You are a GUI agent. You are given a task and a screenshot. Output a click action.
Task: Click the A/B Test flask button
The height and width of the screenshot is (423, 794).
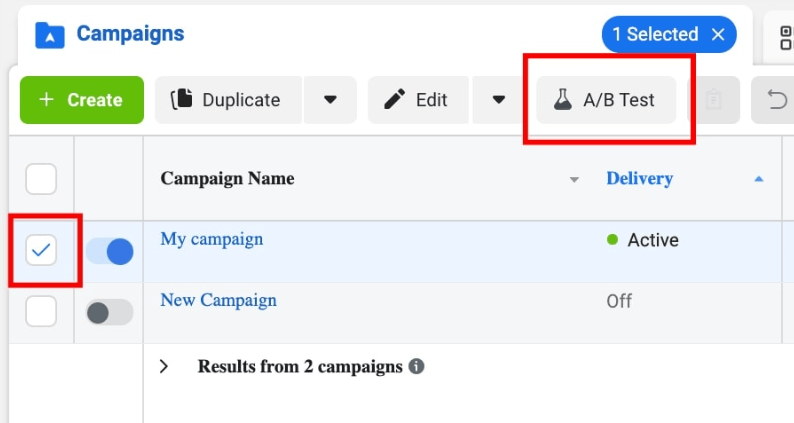606,100
